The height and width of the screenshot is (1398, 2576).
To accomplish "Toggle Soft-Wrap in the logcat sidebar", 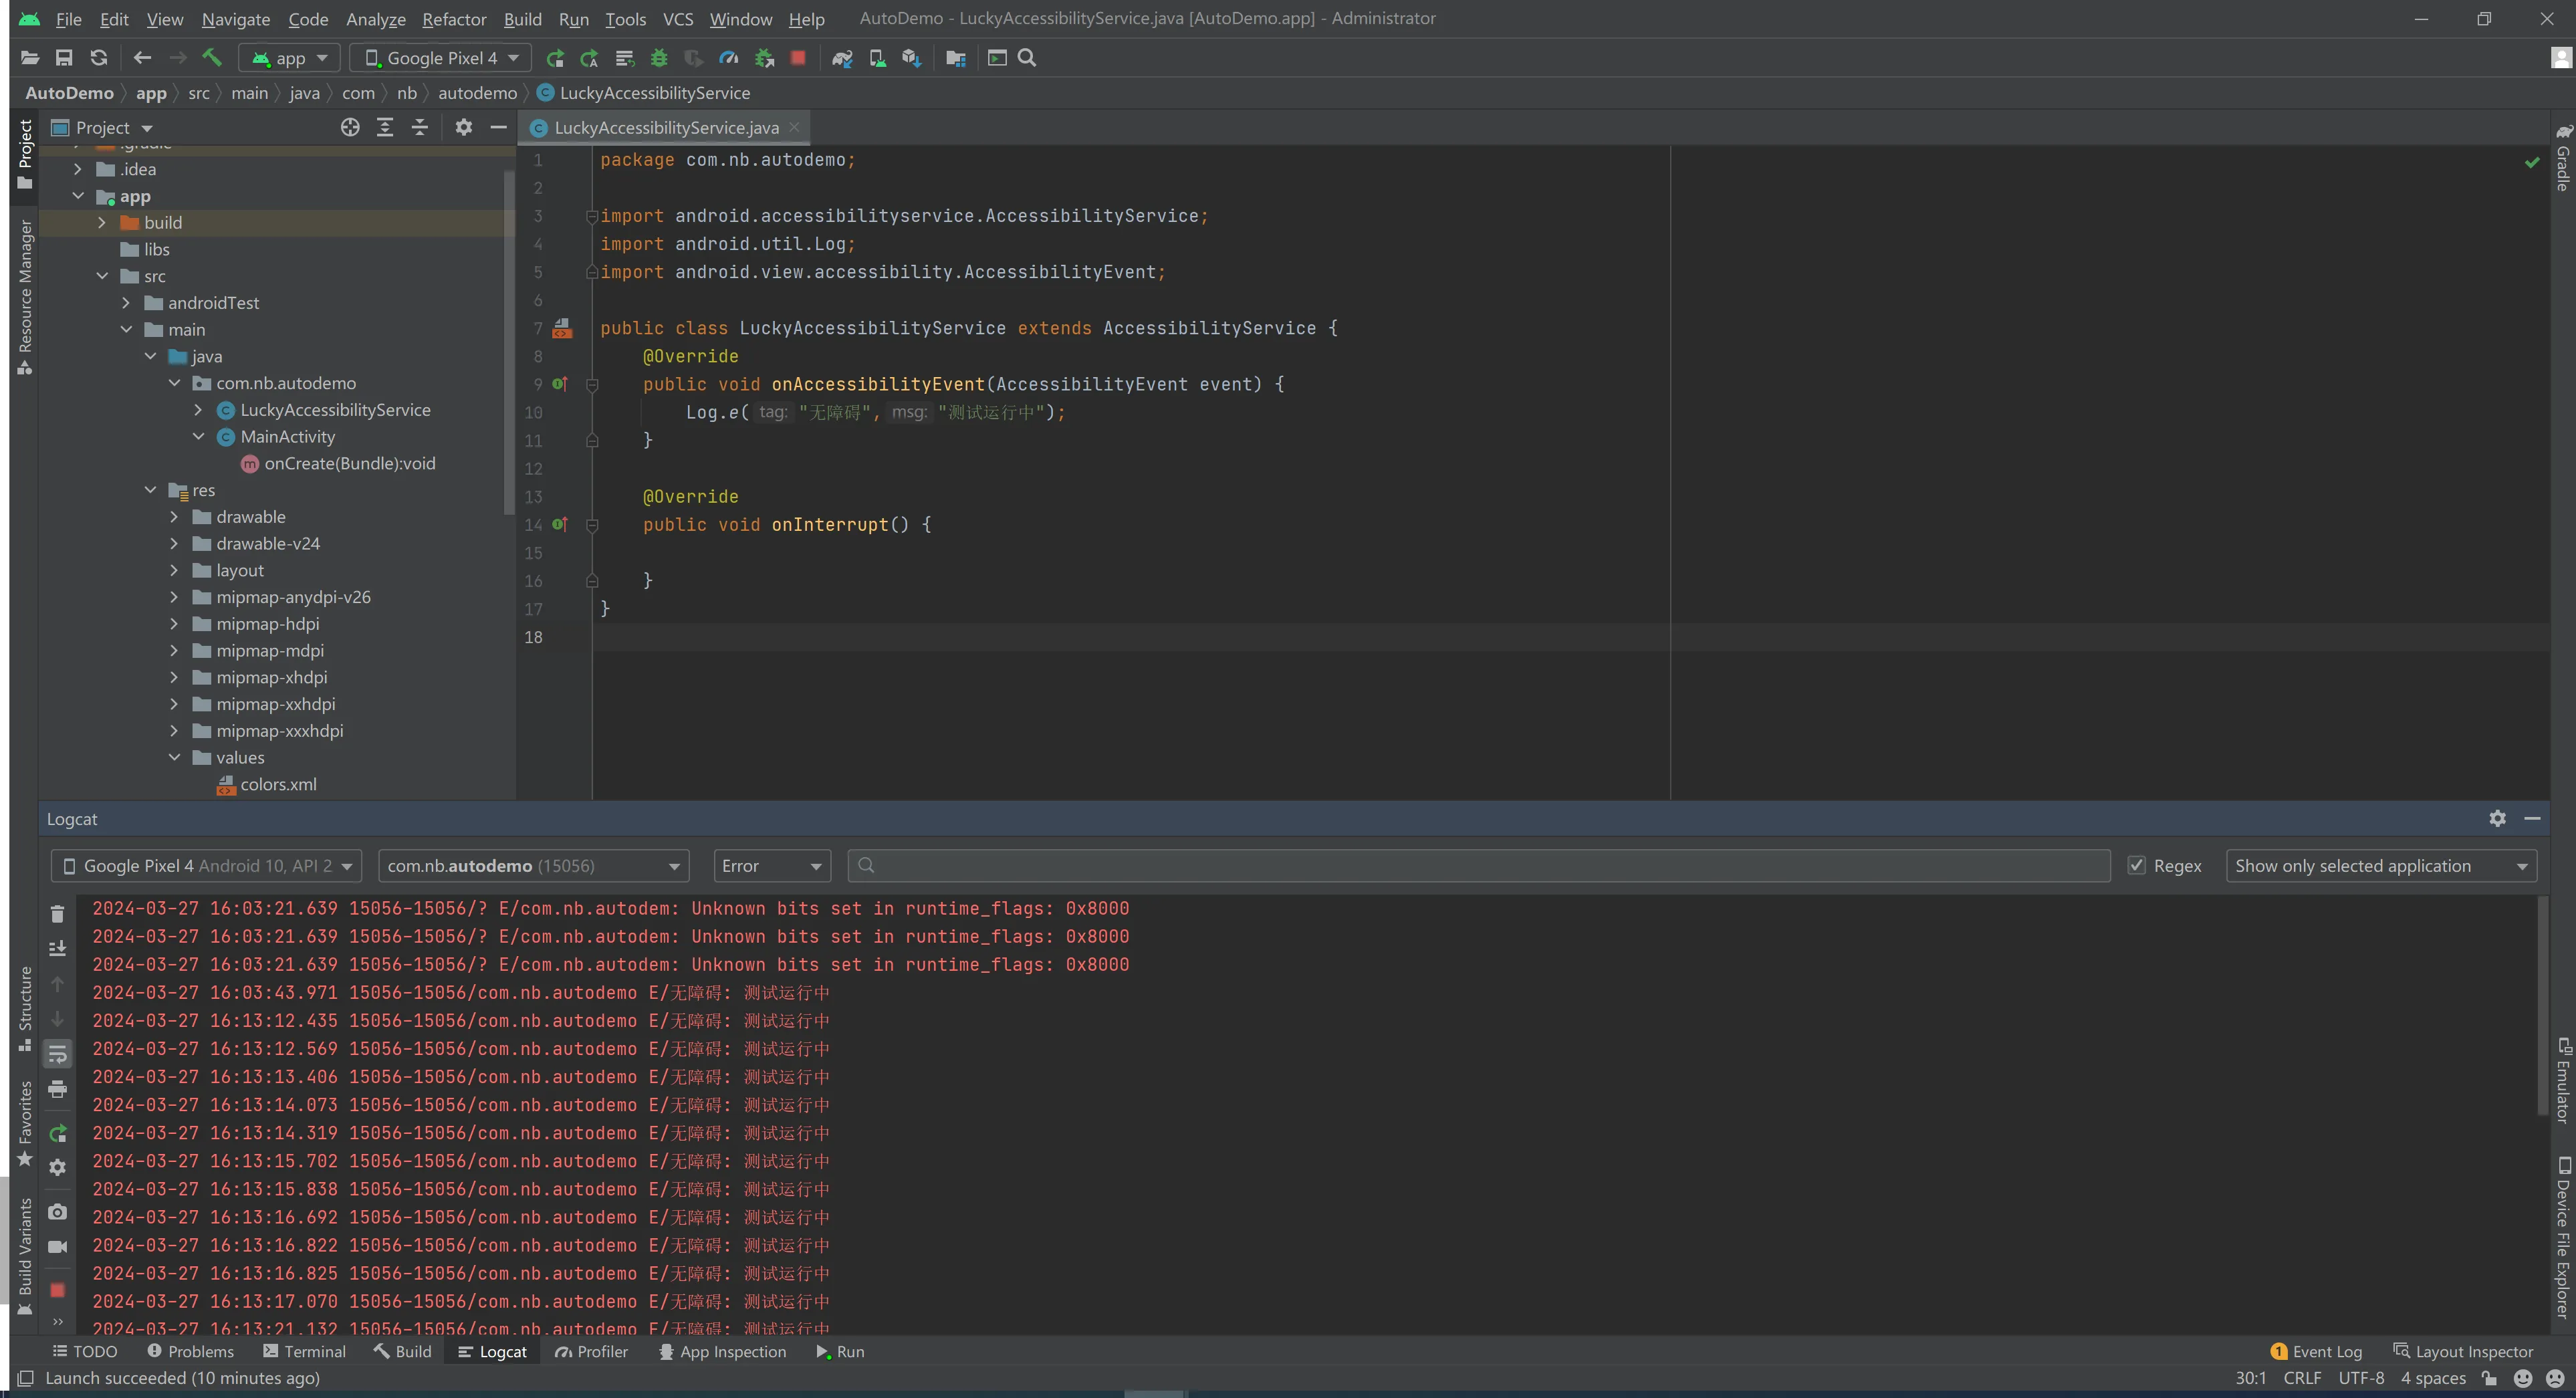I will click(57, 1054).
